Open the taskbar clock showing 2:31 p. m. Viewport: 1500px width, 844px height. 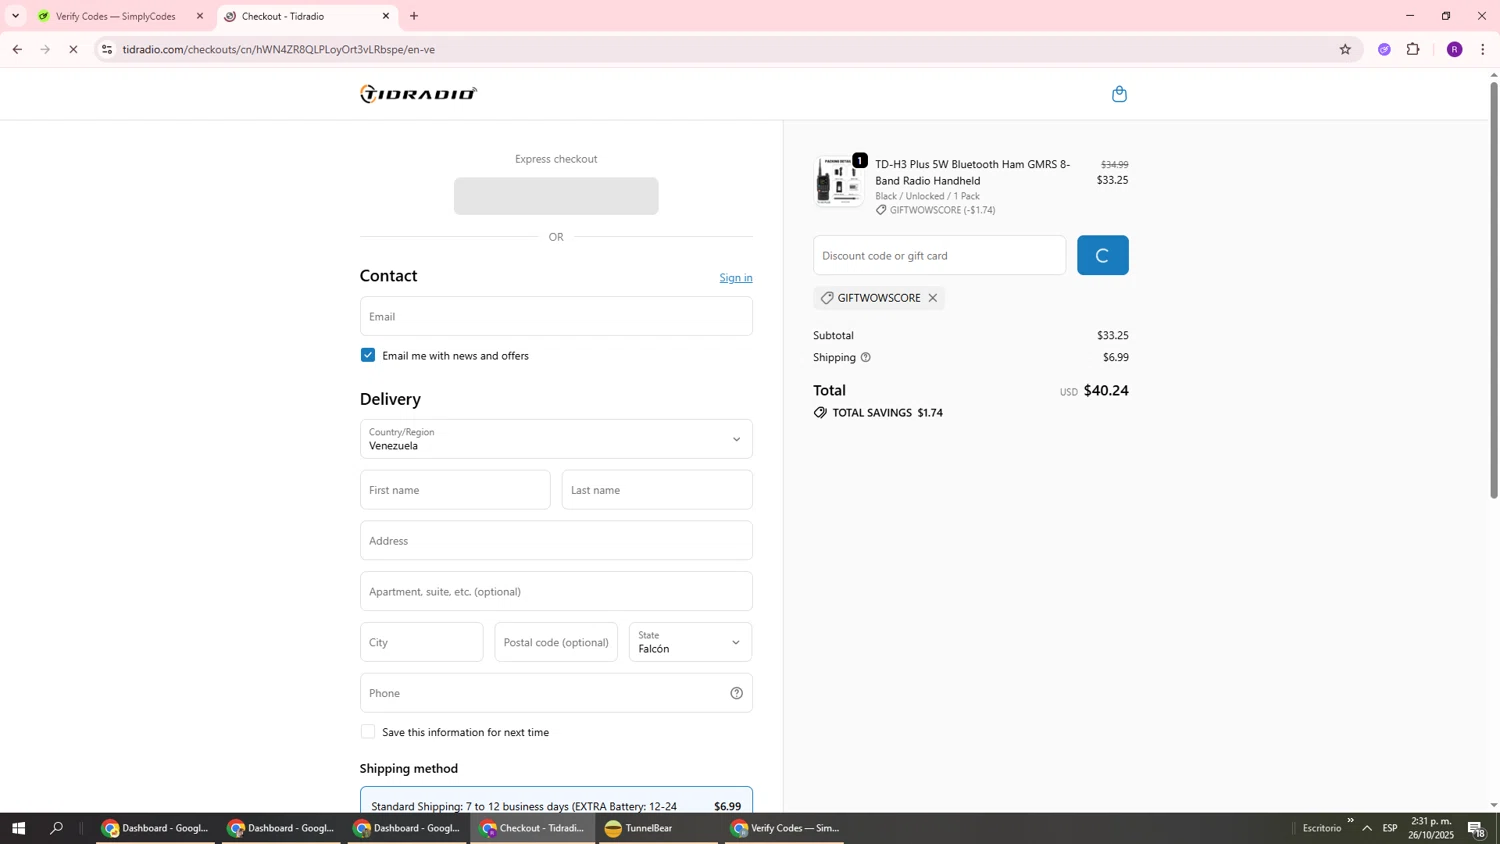(x=1433, y=828)
